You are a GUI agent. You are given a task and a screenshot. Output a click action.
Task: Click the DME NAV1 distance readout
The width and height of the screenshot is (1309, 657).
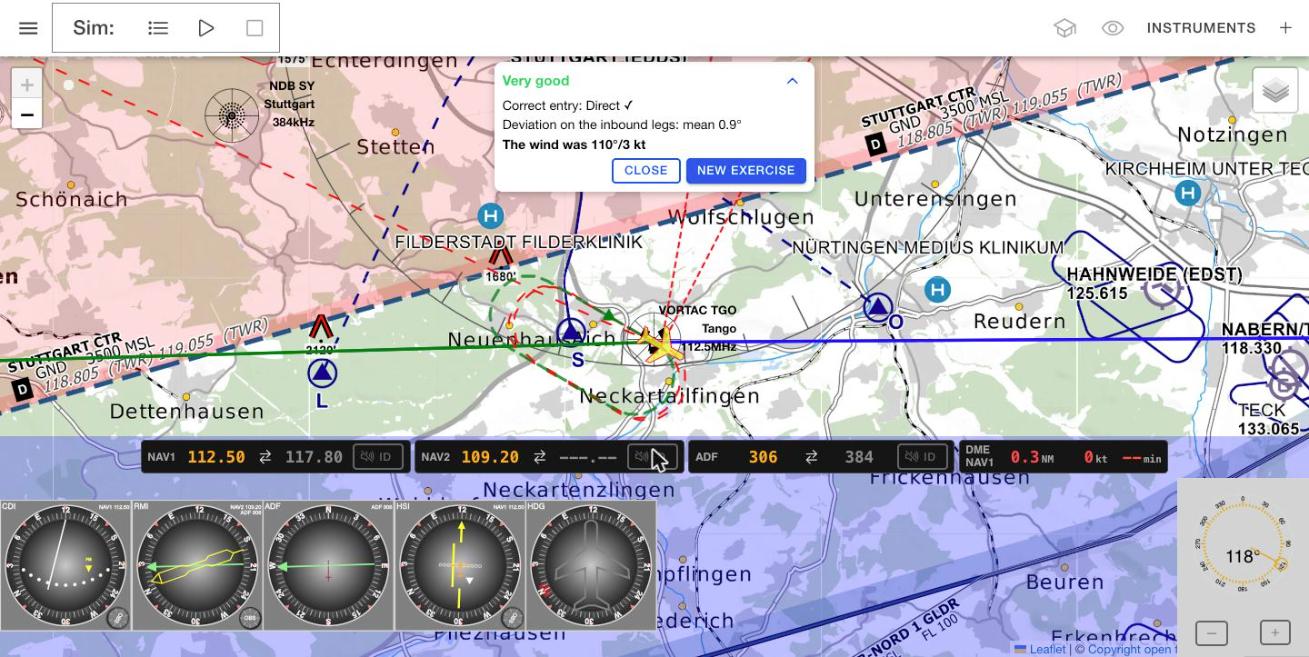coord(1032,457)
